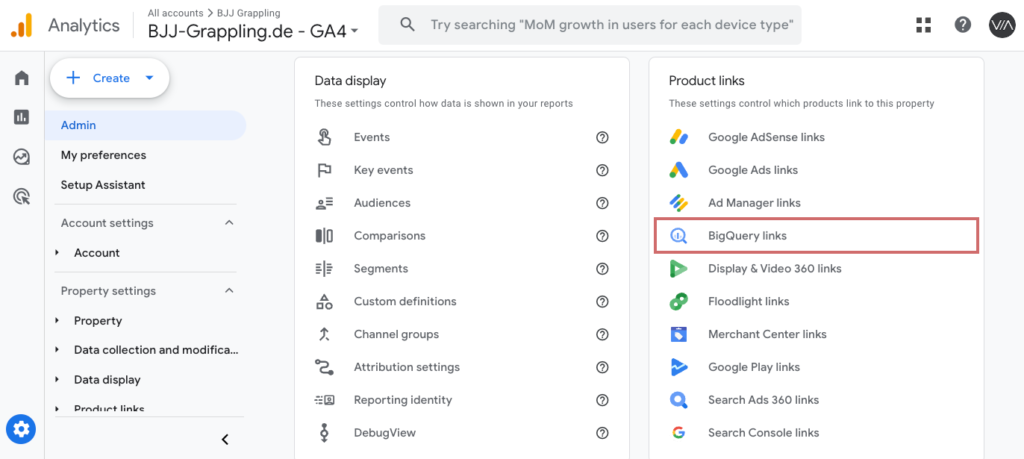This screenshot has height=459, width=1024.
Task: Click the blue Admin gear icon
Action: [21, 430]
